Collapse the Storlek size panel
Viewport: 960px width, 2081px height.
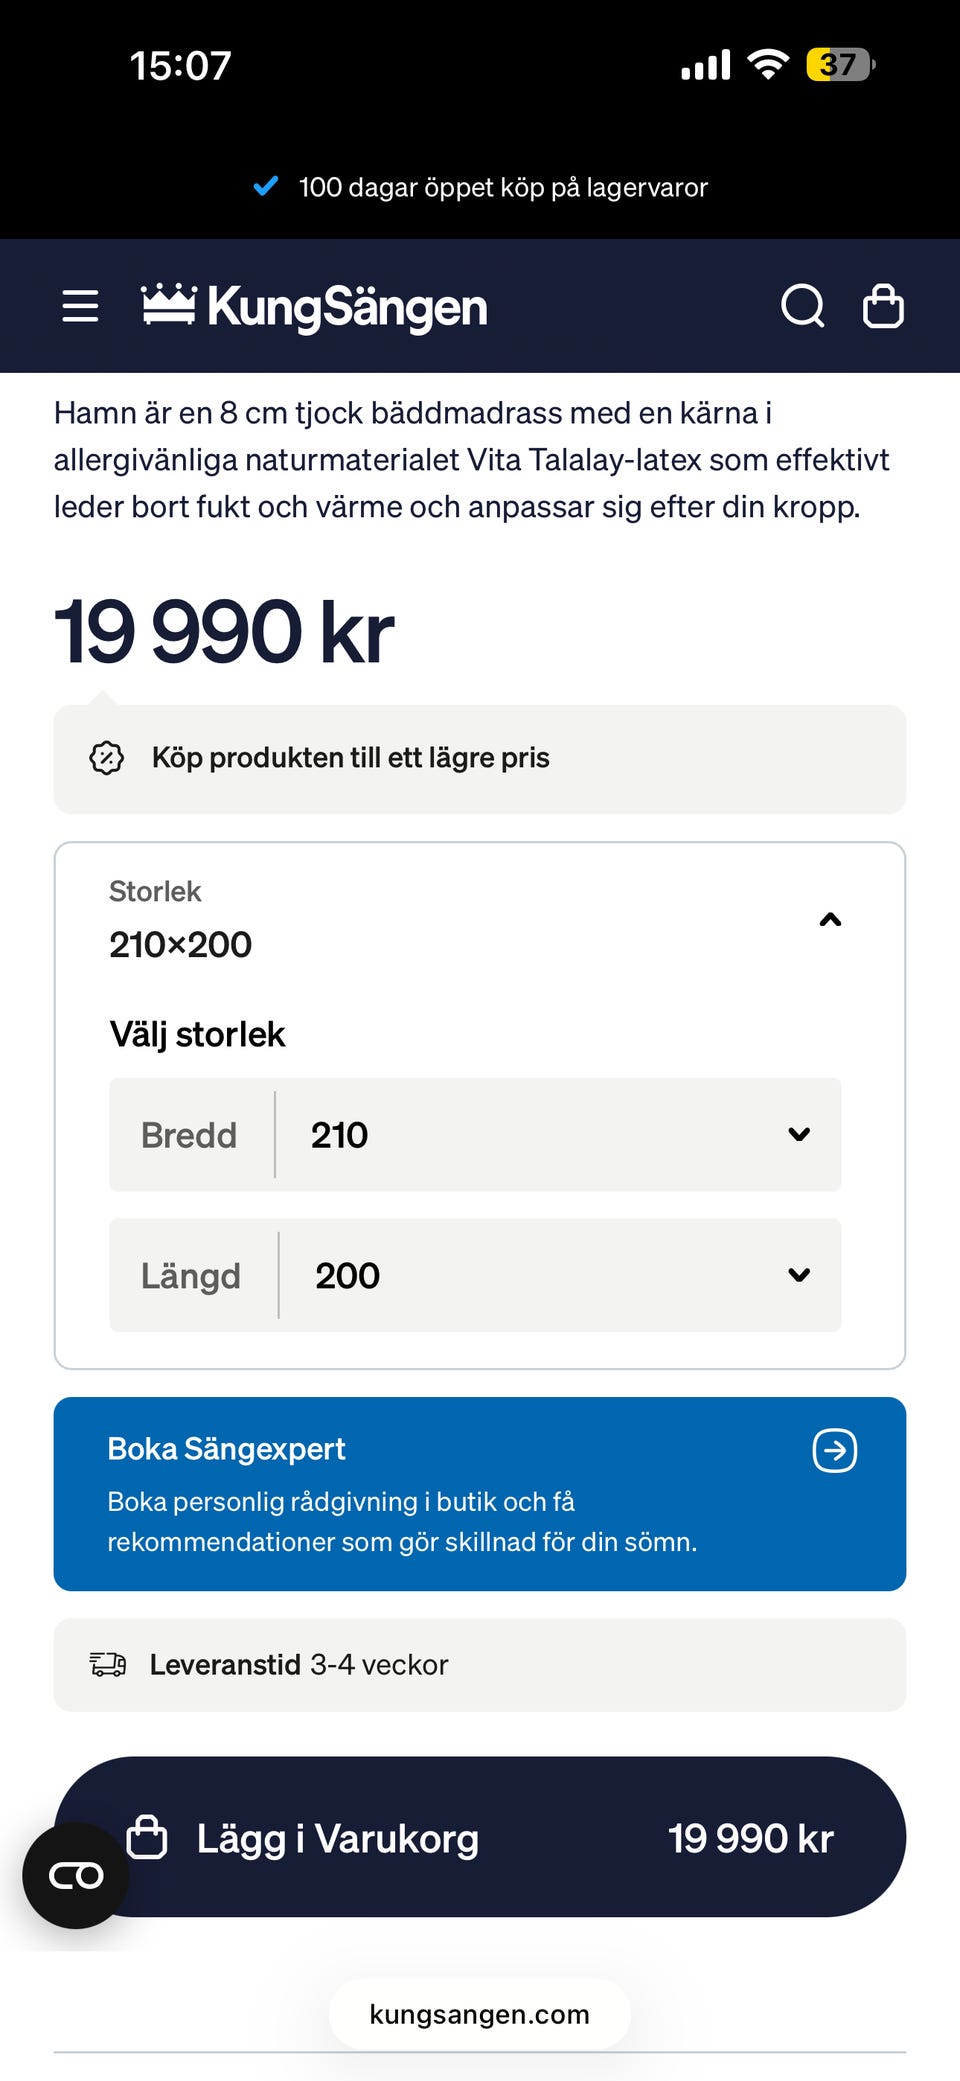[830, 919]
